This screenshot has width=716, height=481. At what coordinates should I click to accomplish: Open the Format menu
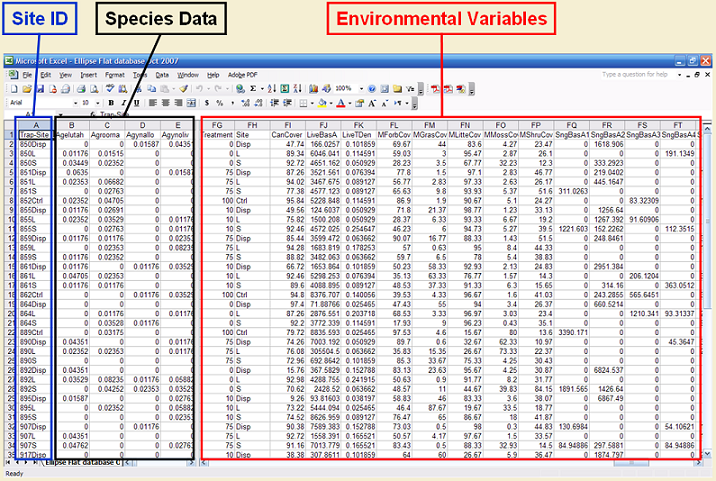click(115, 74)
